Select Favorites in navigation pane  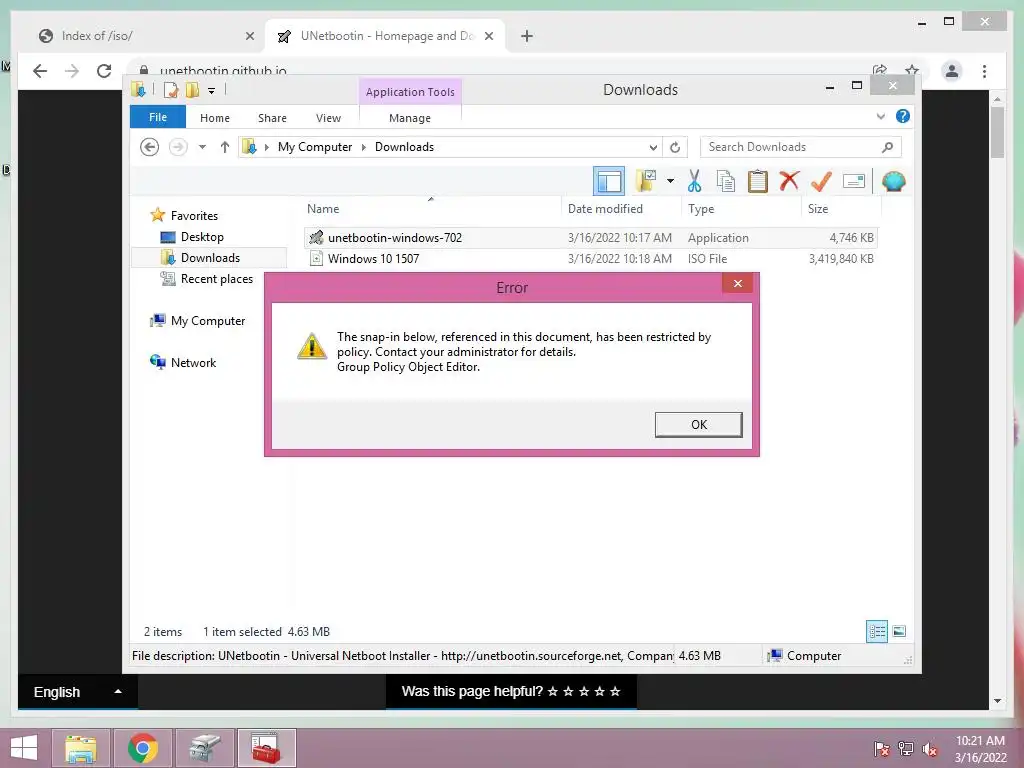[x=194, y=216]
